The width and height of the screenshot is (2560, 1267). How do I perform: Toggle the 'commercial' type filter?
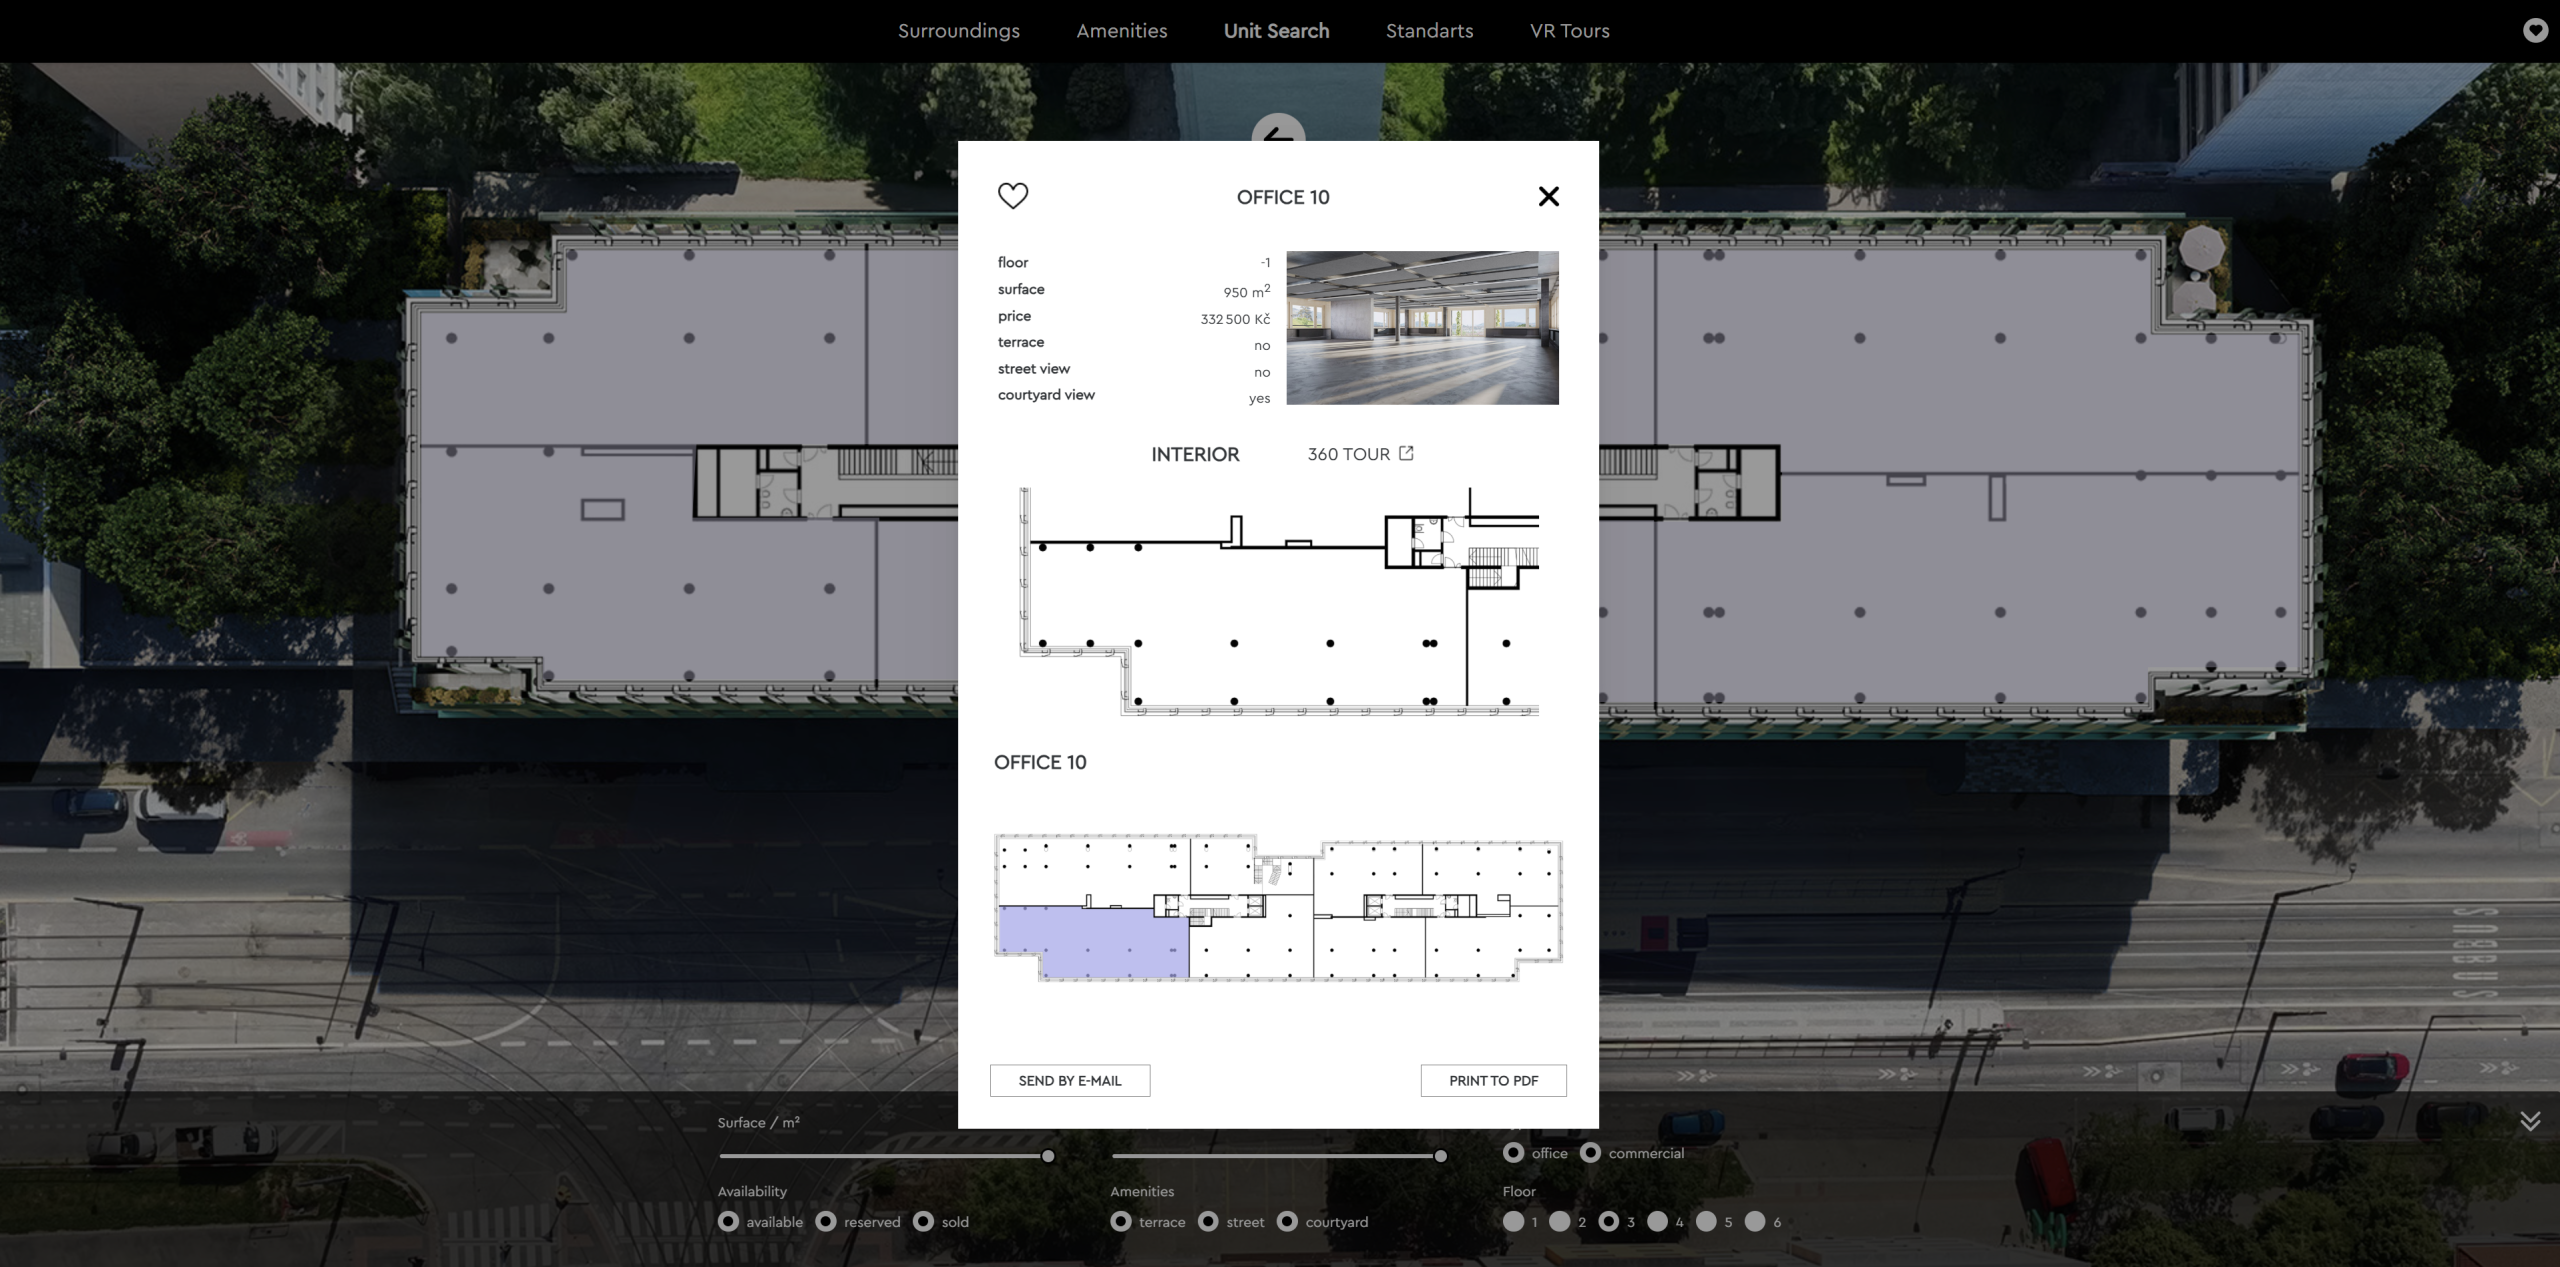[1590, 1153]
